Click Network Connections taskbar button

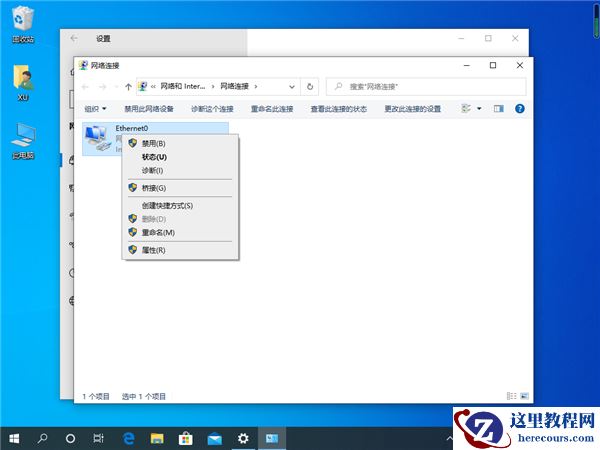272,438
